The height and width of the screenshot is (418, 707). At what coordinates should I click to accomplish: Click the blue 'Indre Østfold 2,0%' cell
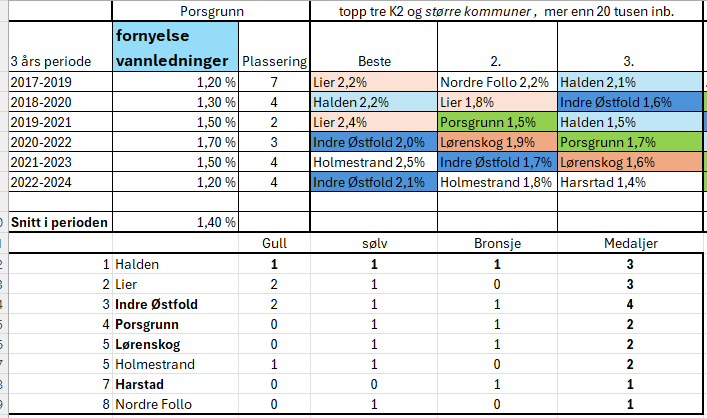373,142
